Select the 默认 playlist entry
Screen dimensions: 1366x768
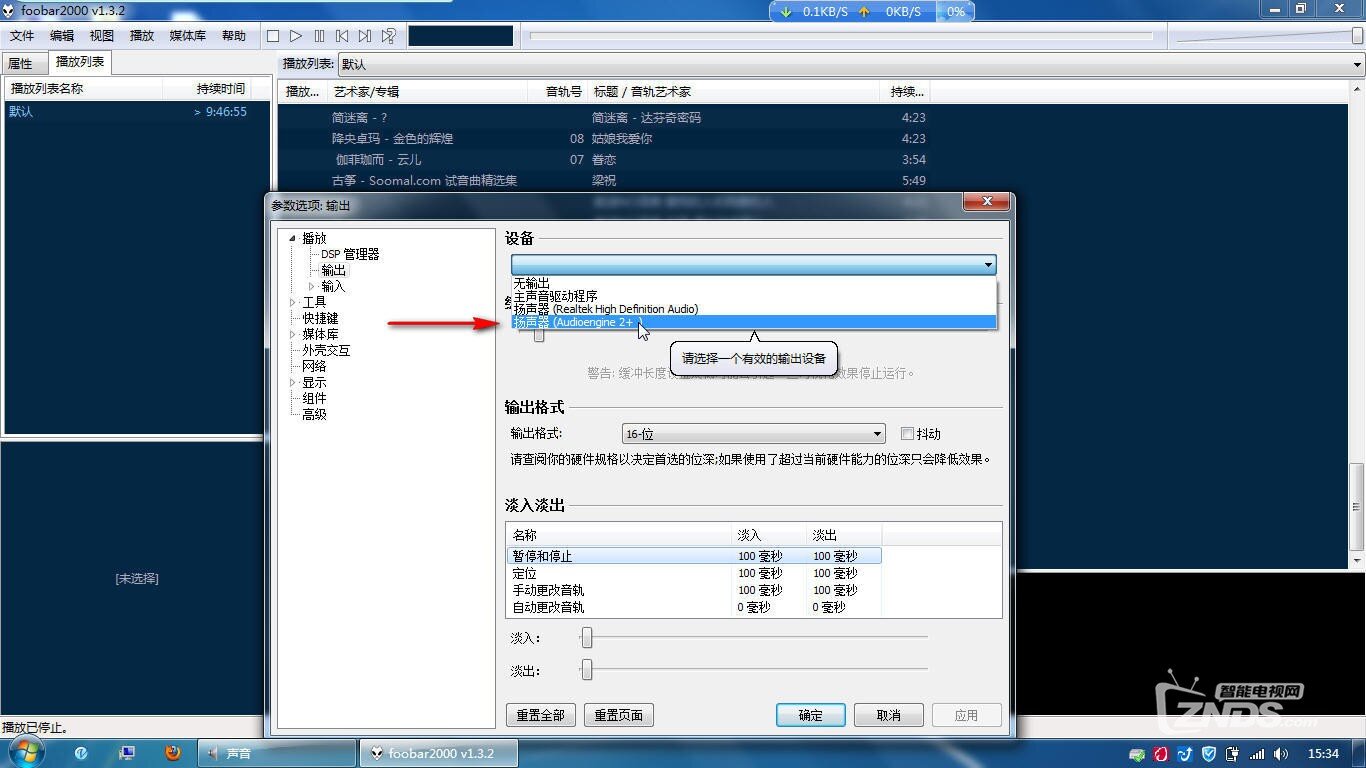pos(137,112)
